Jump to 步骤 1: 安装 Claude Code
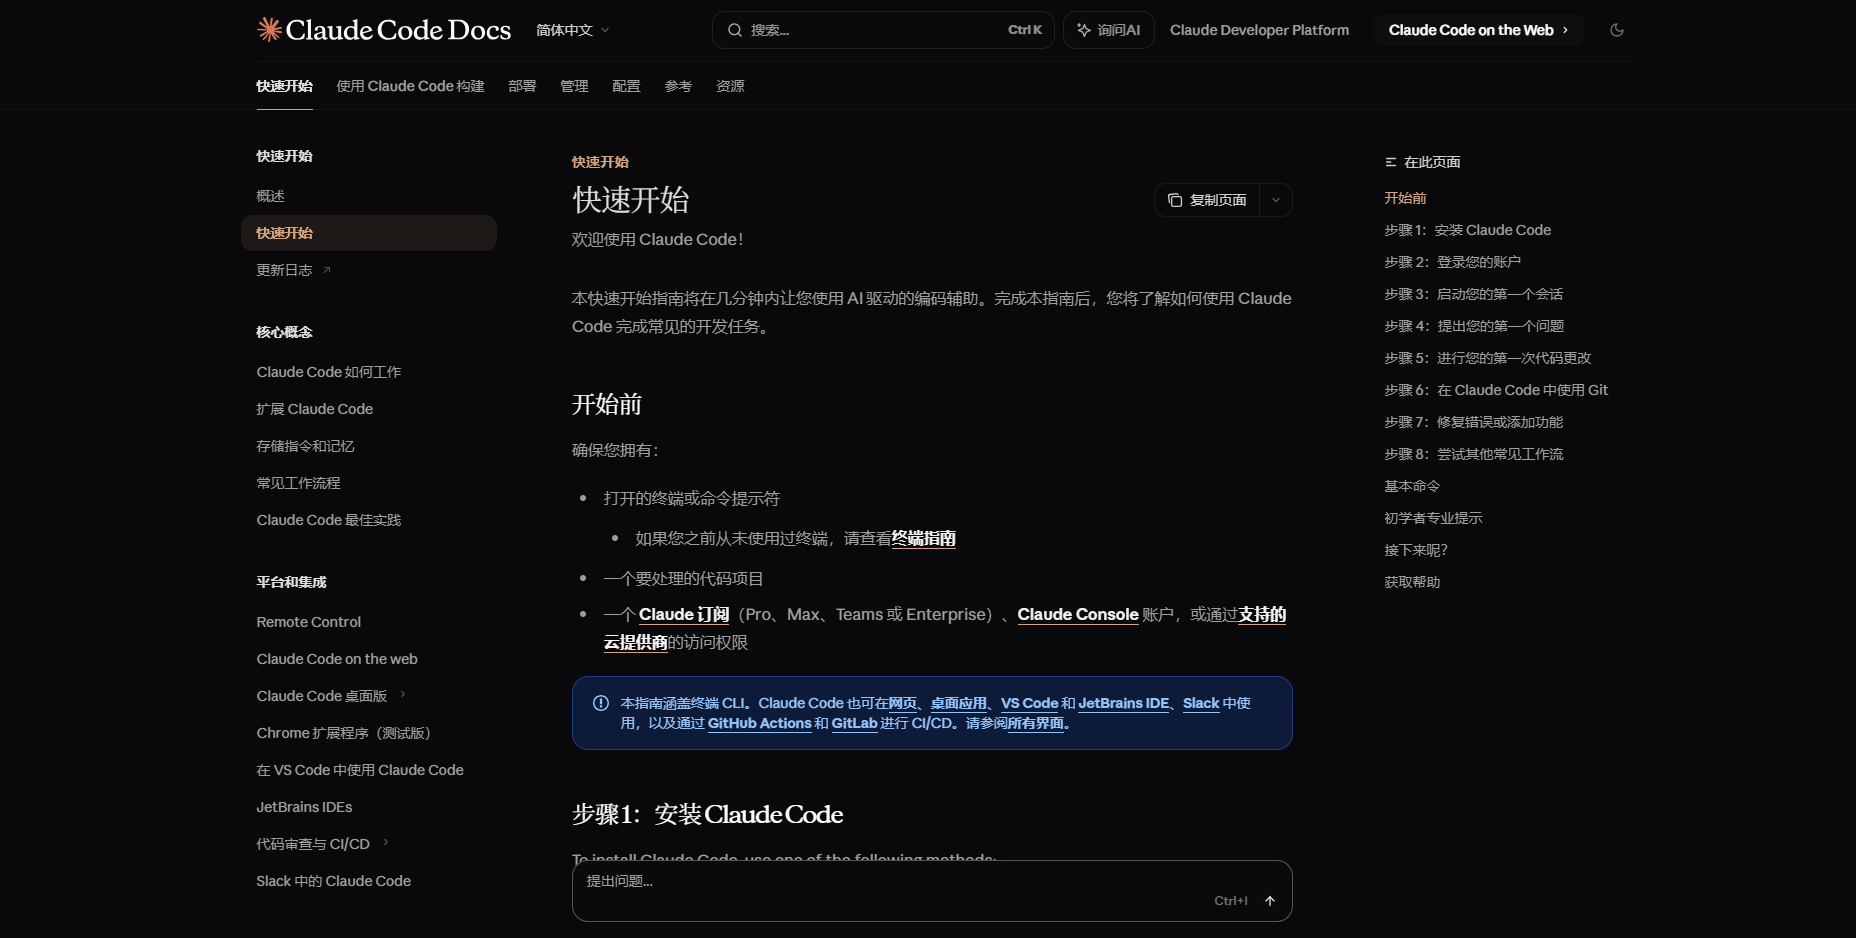 [x=1467, y=230]
